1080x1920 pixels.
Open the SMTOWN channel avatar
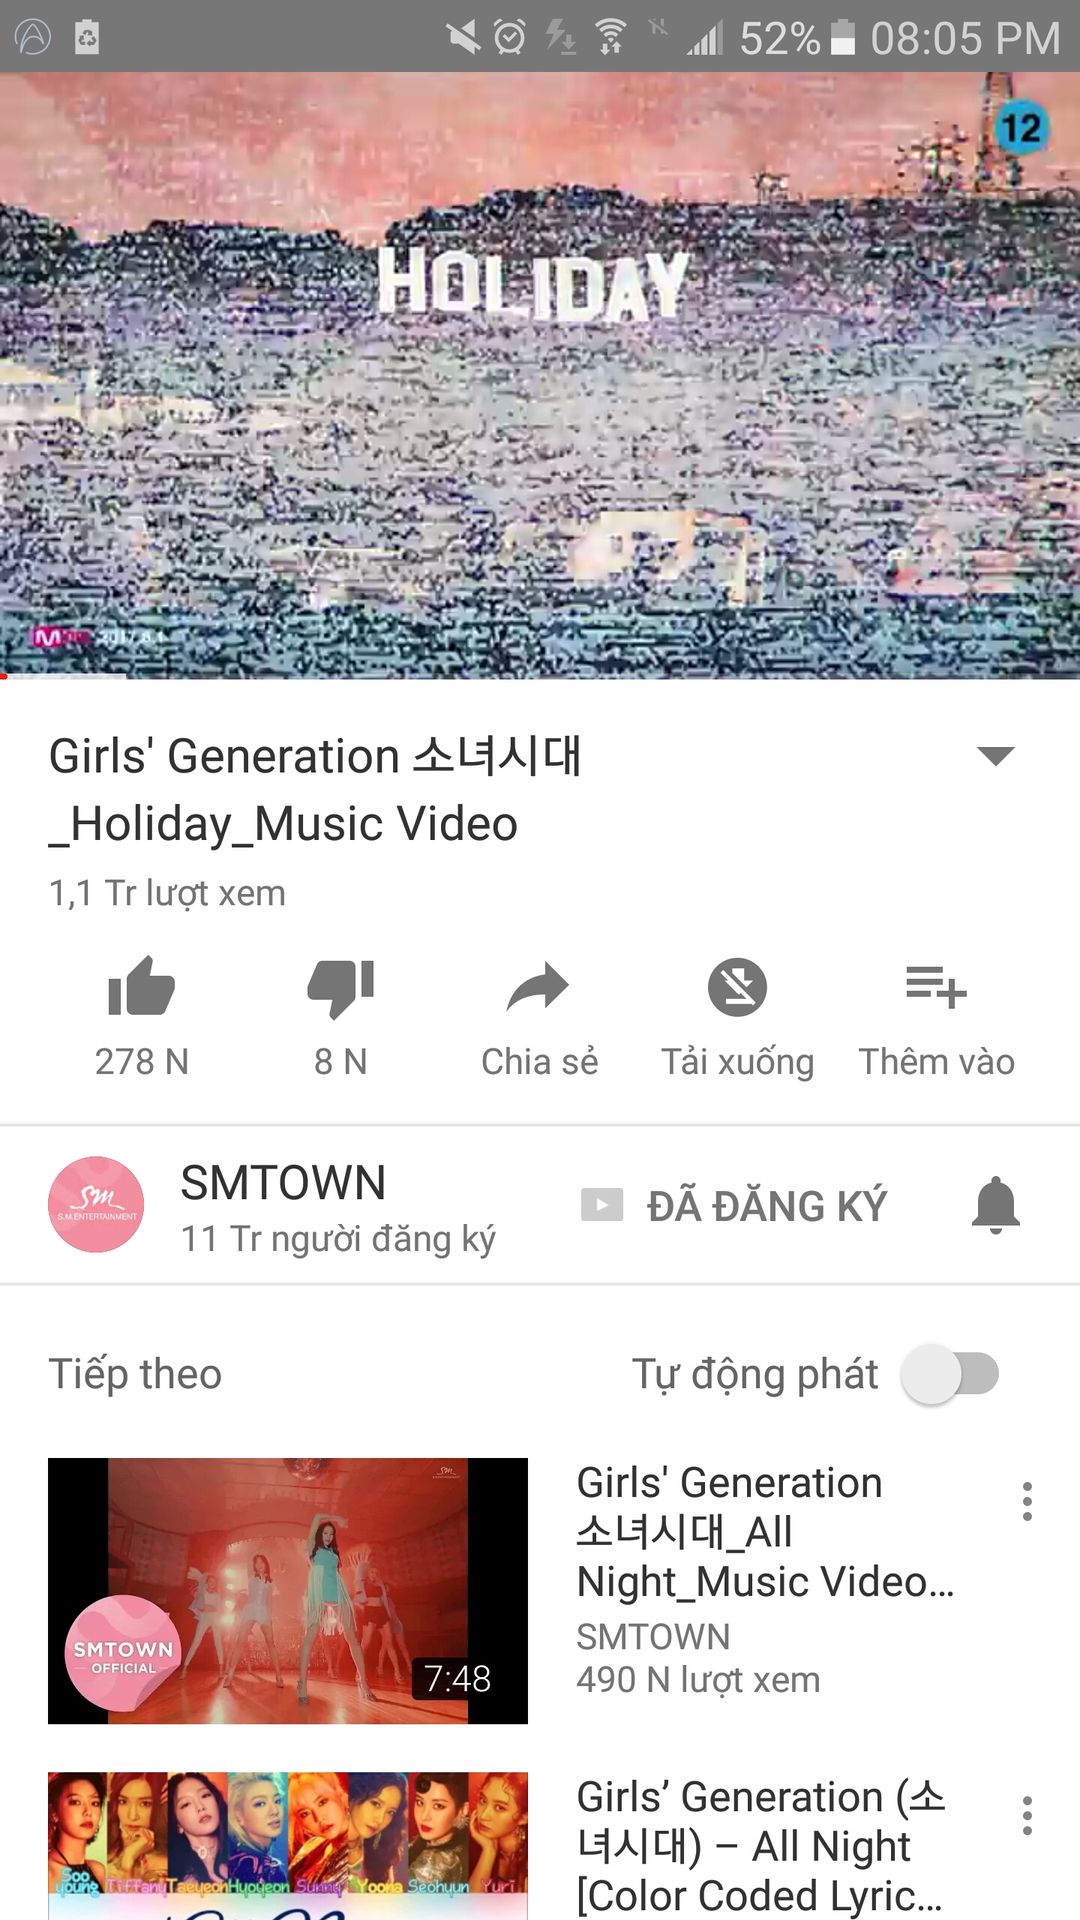[96, 1205]
